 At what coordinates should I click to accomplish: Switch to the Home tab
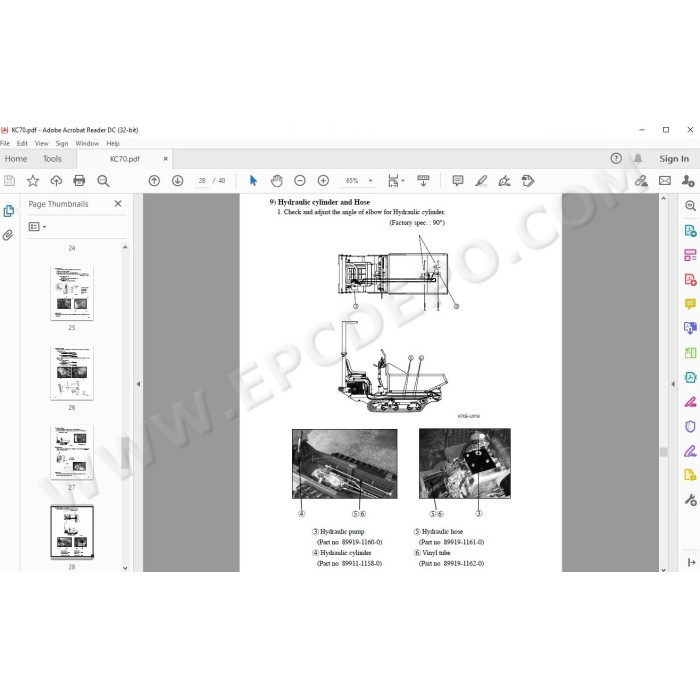pyautogui.click(x=16, y=158)
